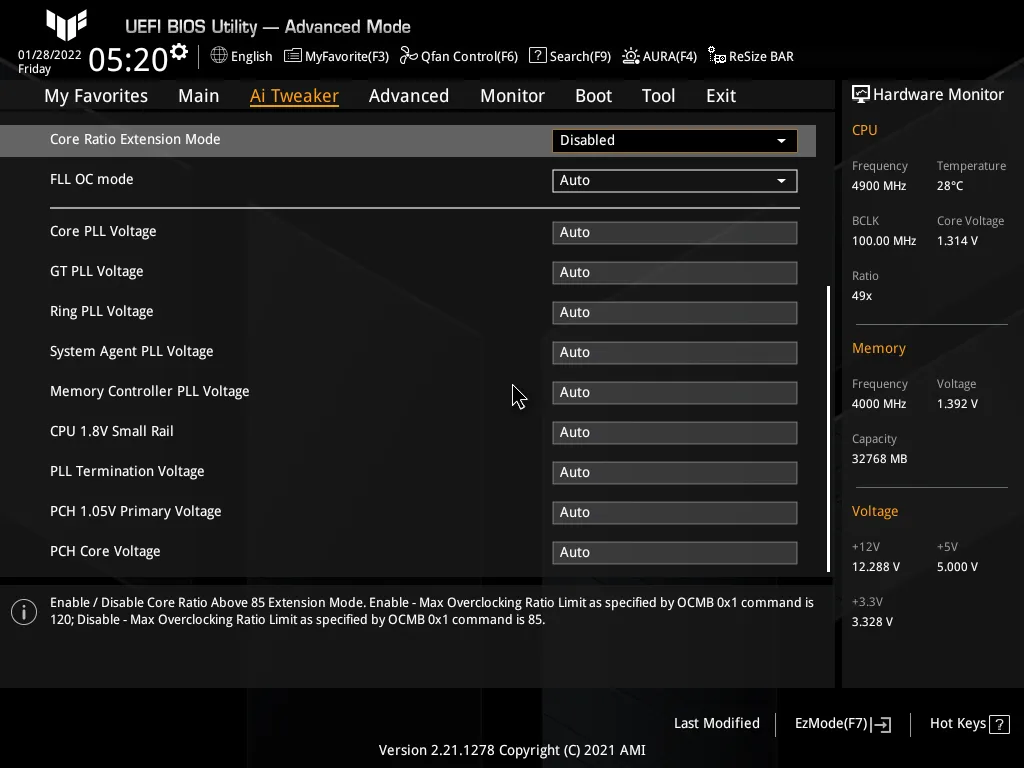The image size is (1024, 768).
Task: Click the Hot Keys question mark icon
Action: point(999,724)
